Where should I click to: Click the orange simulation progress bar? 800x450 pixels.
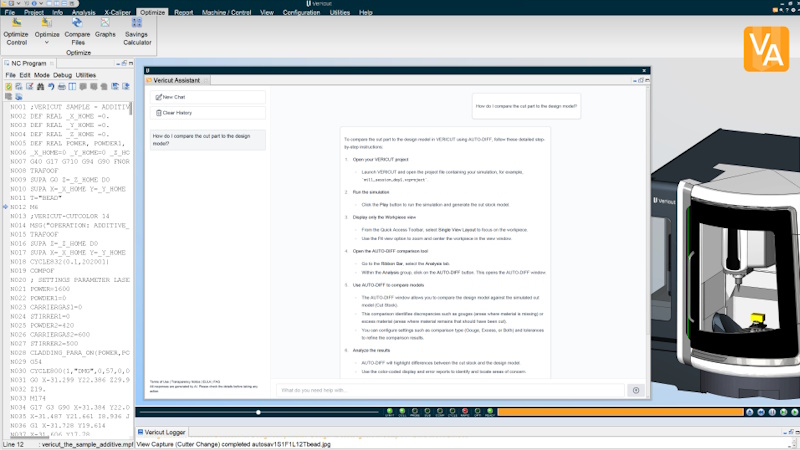pyautogui.click(x=620, y=412)
